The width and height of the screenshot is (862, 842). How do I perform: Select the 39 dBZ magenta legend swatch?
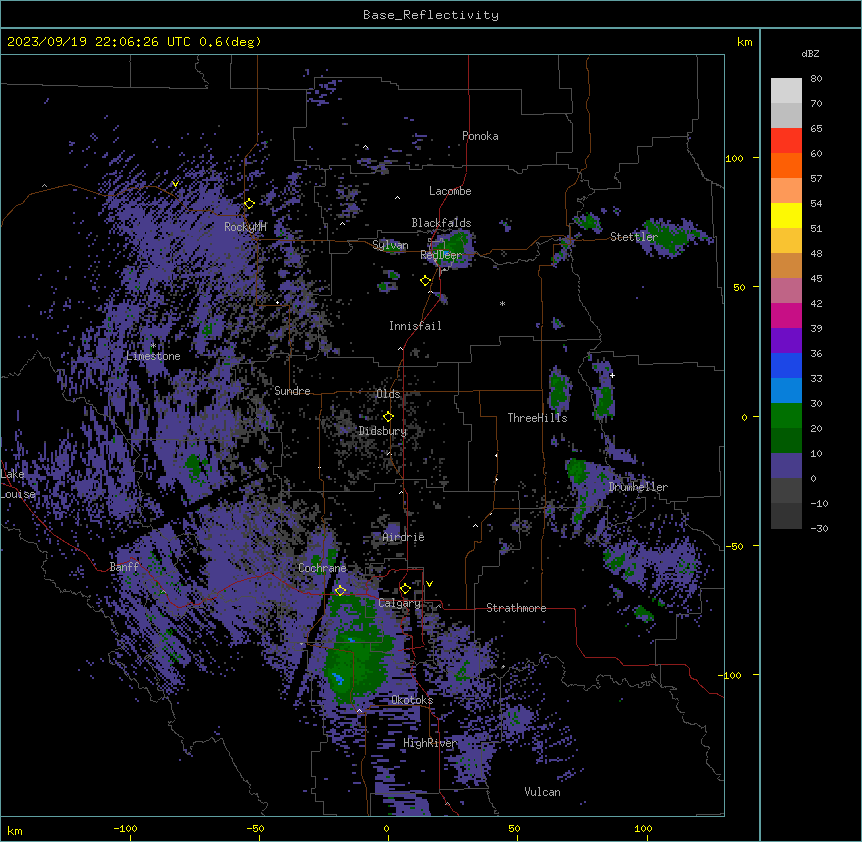click(786, 315)
